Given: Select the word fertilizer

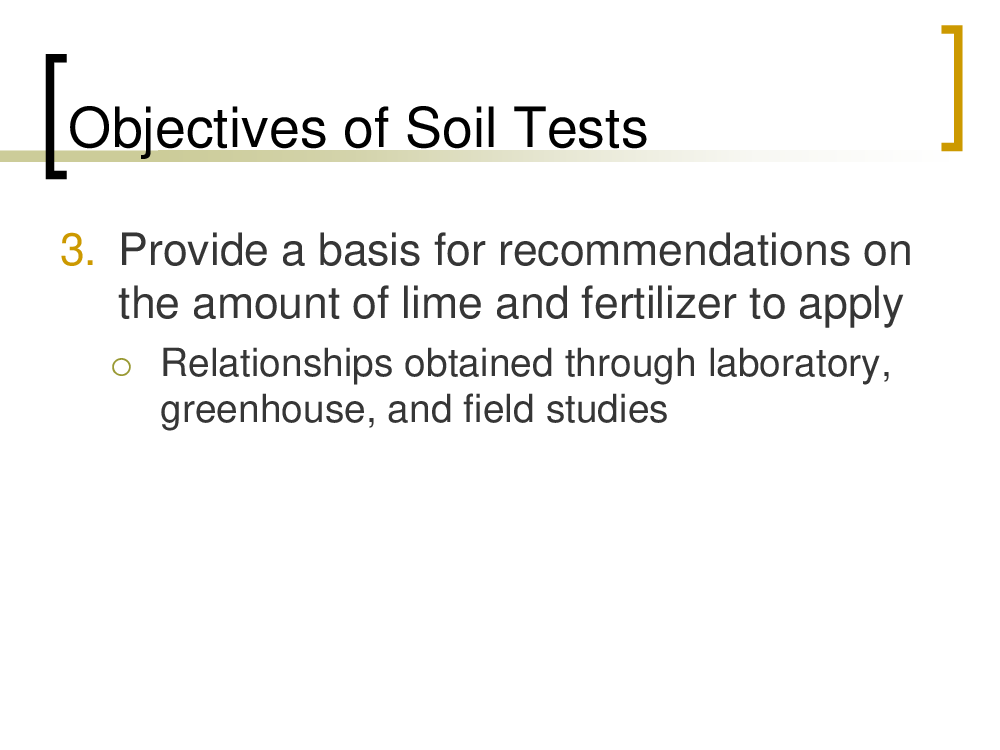Looking at the screenshot, I should [659, 303].
